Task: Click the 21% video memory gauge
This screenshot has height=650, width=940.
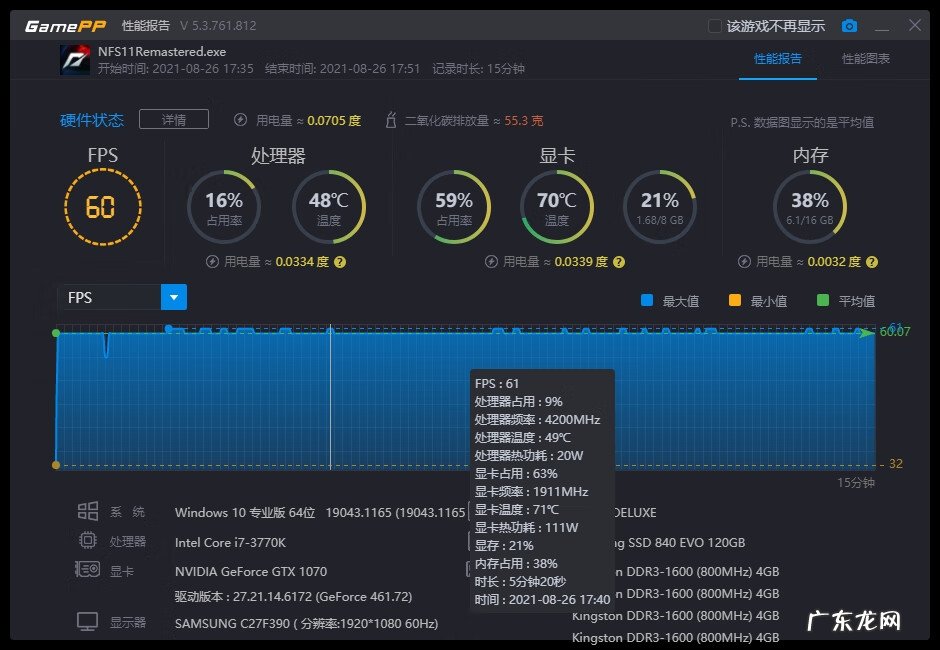Action: (x=660, y=207)
